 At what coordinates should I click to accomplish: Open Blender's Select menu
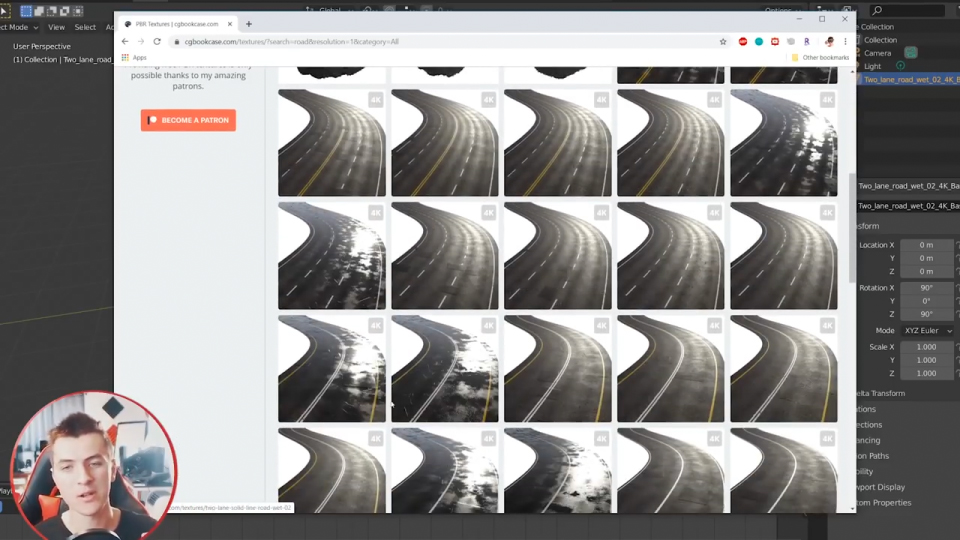coord(85,27)
